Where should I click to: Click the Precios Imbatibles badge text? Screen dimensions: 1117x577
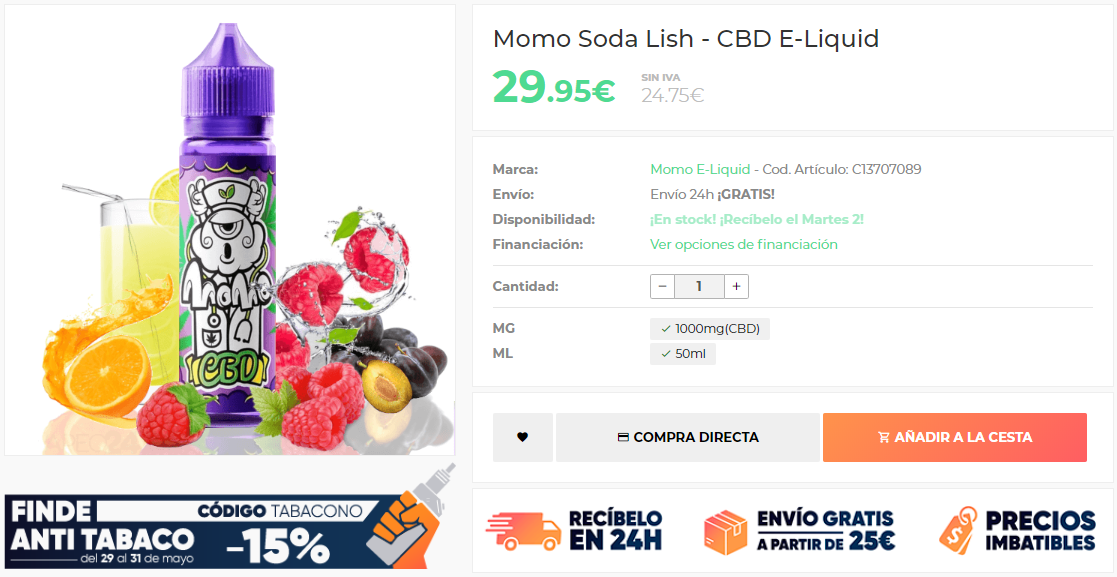point(1040,531)
